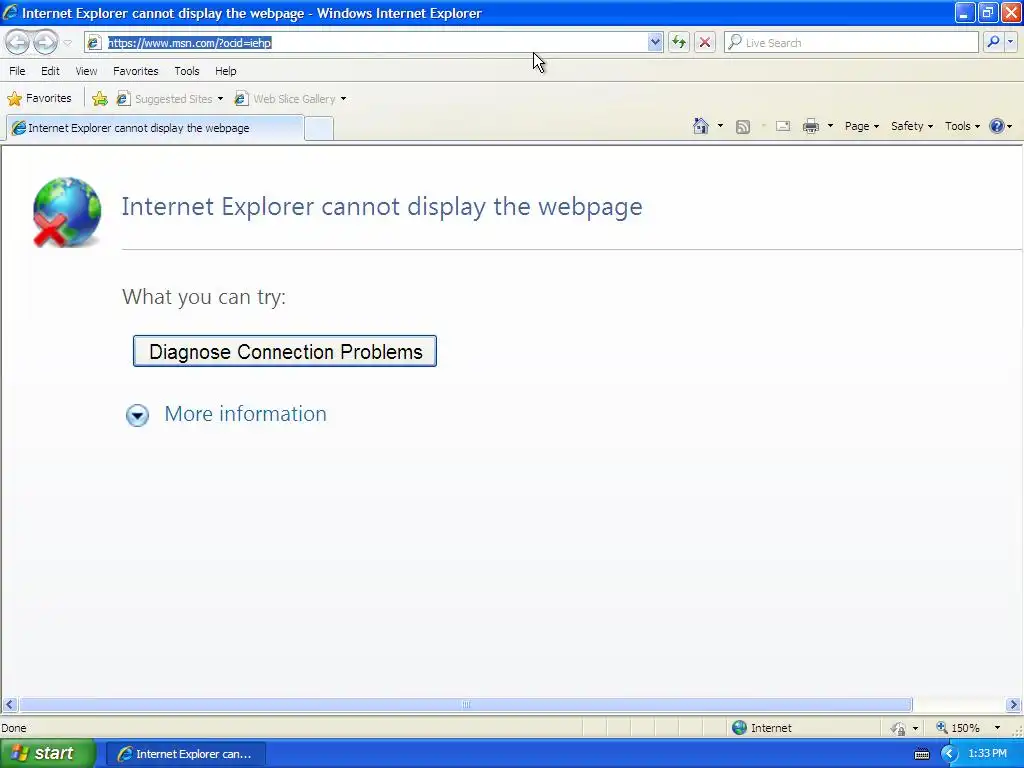This screenshot has height=768, width=1024.
Task: Click the horizontal scrollbar right arrow
Action: pyautogui.click(x=1014, y=705)
